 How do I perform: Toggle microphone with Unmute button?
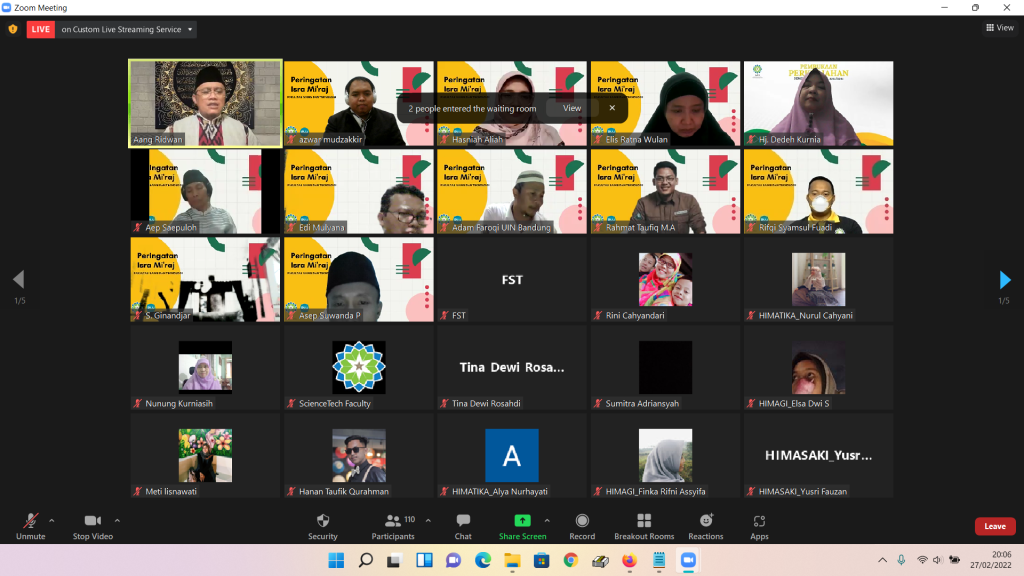(31, 522)
